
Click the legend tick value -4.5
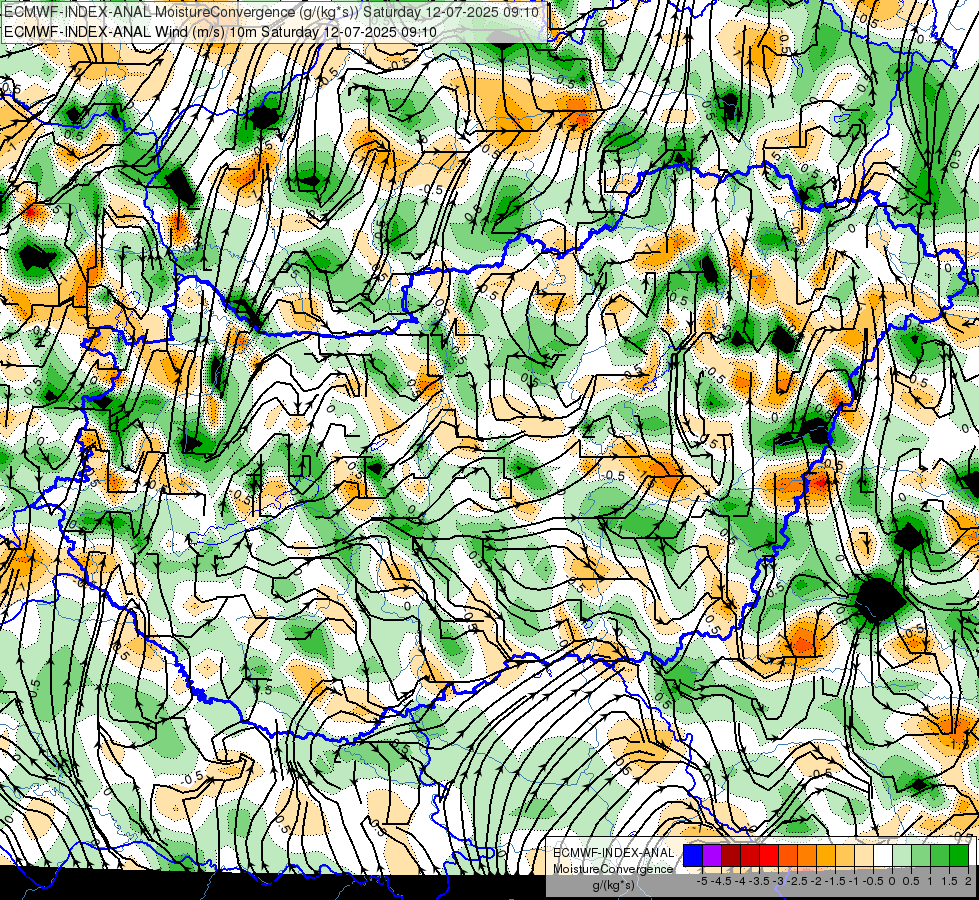[722, 881]
